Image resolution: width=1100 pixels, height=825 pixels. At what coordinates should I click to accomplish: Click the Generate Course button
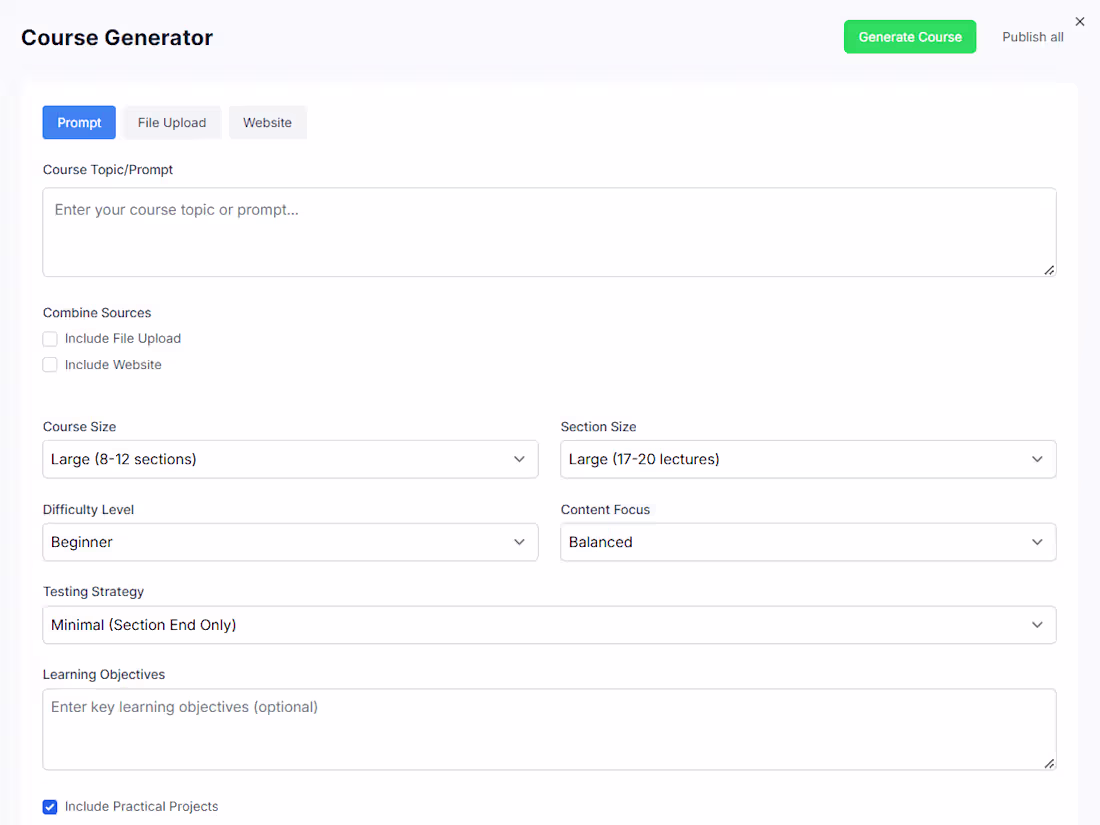(909, 36)
